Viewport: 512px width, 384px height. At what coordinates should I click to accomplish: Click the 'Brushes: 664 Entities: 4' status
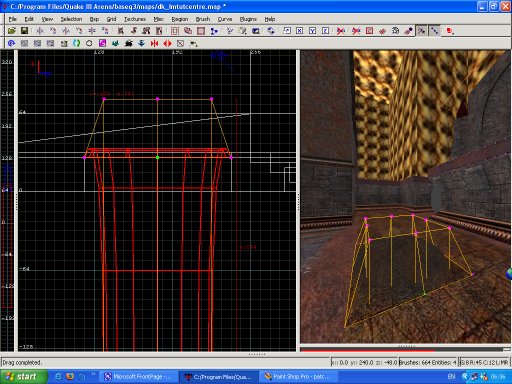(428, 362)
